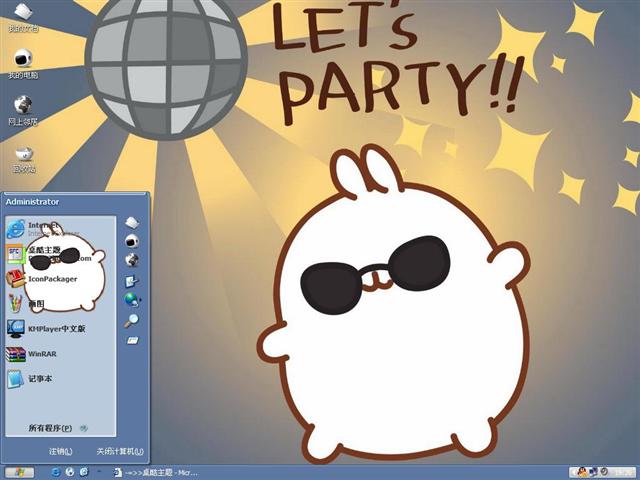Expand globe-with-arrow network connections icon in start menu

coord(133,300)
